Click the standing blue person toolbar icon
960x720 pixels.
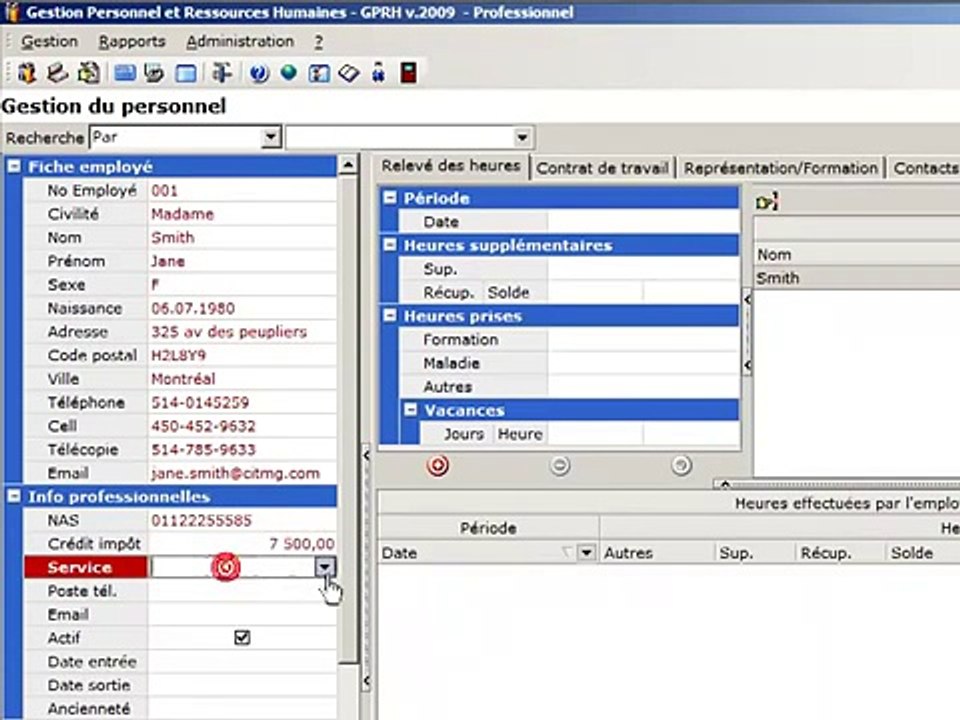pos(378,73)
